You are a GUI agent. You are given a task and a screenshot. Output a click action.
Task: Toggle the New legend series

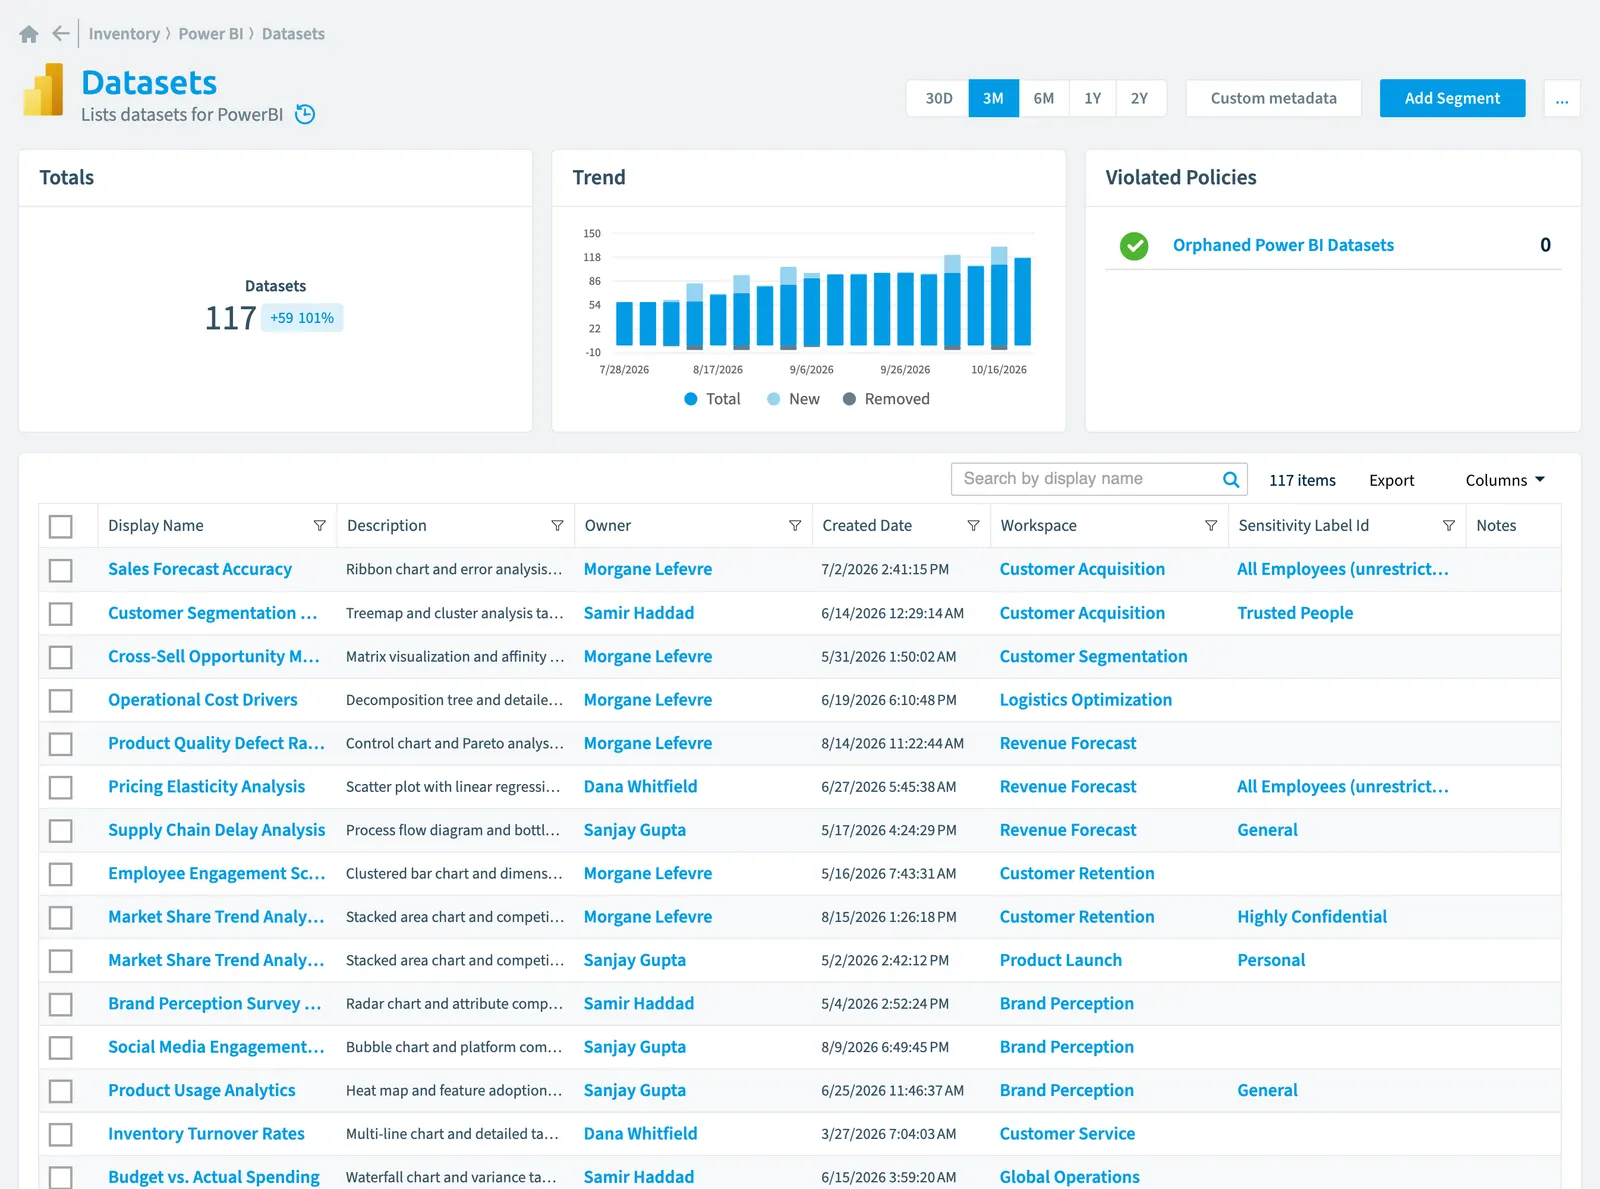pyautogui.click(x=793, y=399)
